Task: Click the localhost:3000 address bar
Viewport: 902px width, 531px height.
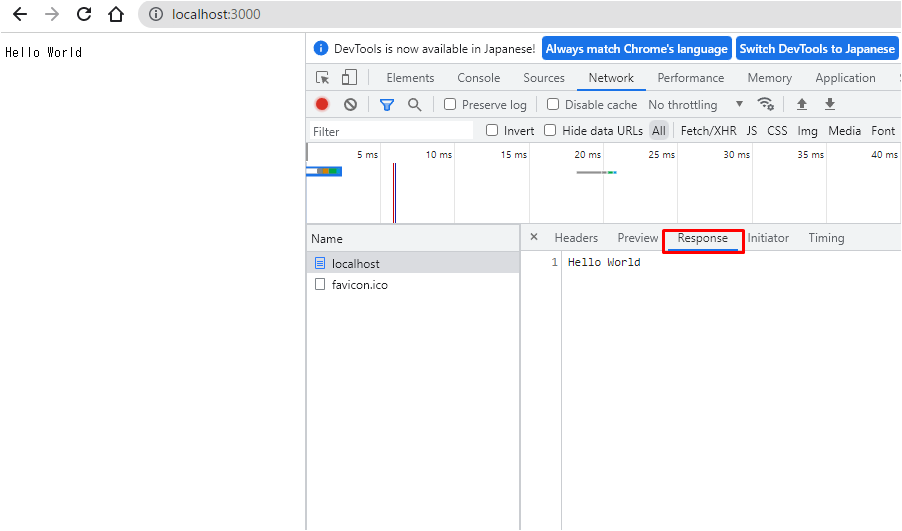Action: pos(518,14)
